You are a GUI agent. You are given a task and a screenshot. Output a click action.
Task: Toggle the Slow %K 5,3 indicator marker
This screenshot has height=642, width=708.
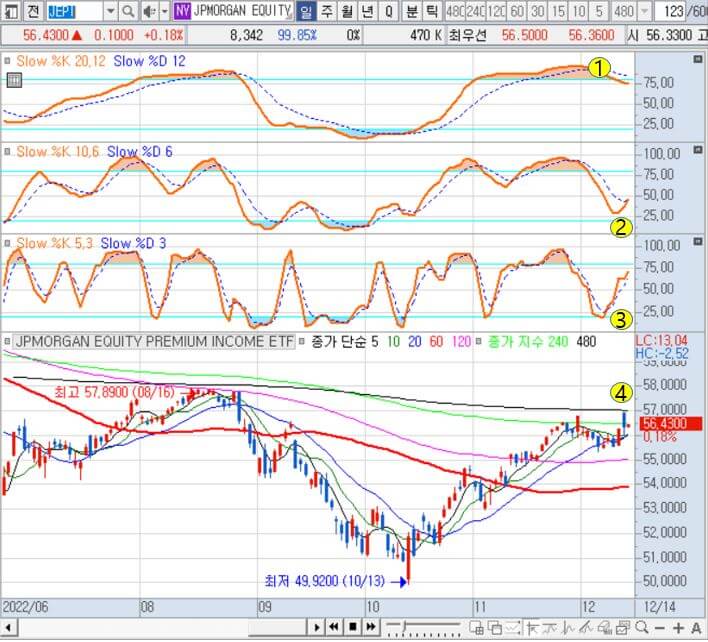7,243
